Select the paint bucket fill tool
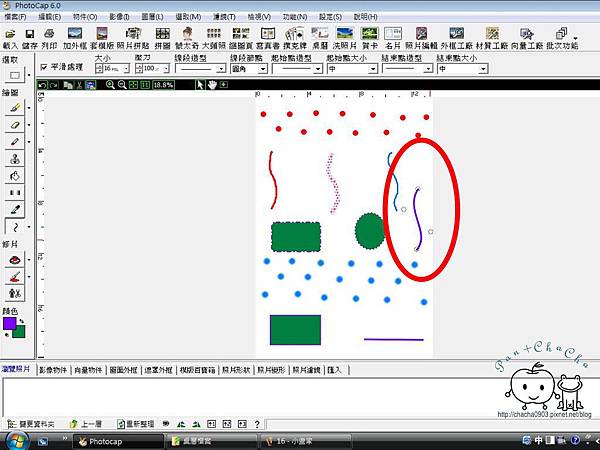 15,176
